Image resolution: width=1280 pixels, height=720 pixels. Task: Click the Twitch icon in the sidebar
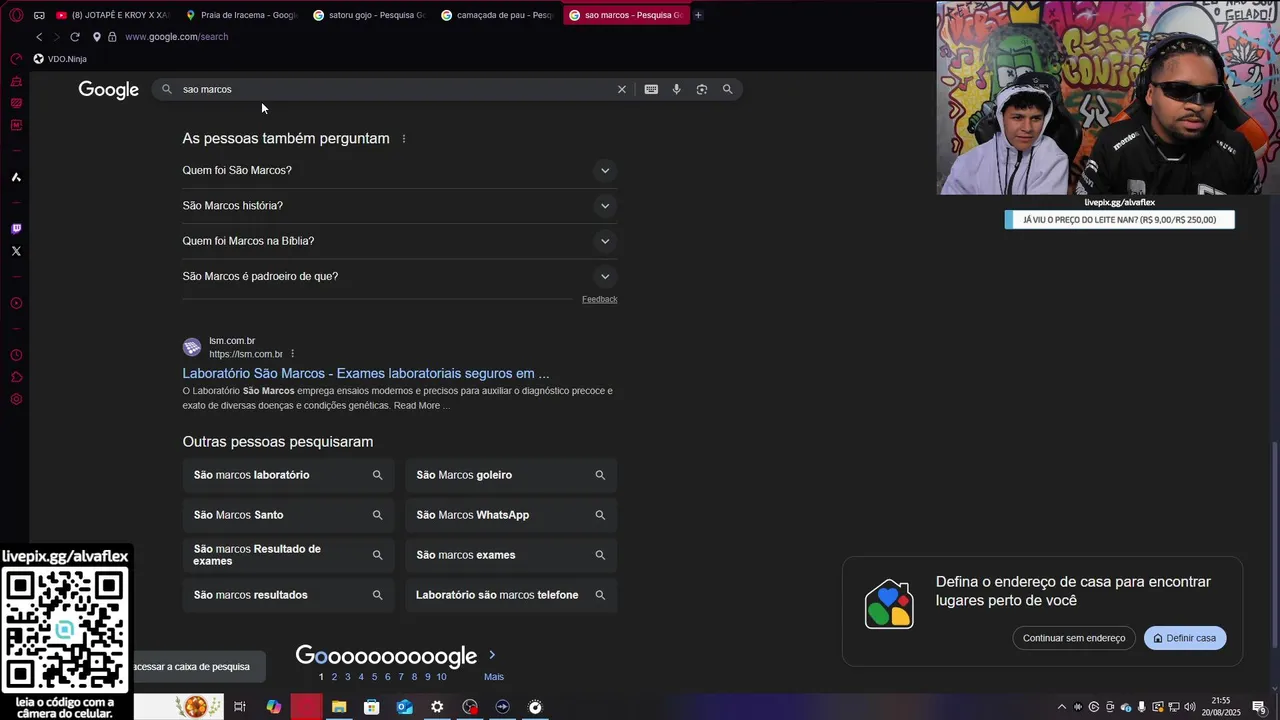coord(16,229)
